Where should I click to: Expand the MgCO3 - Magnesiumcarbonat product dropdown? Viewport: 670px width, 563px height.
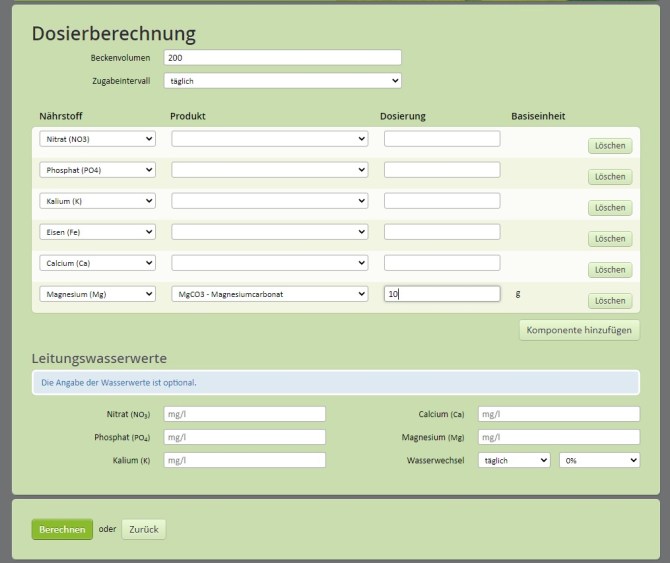pyautogui.click(x=270, y=294)
